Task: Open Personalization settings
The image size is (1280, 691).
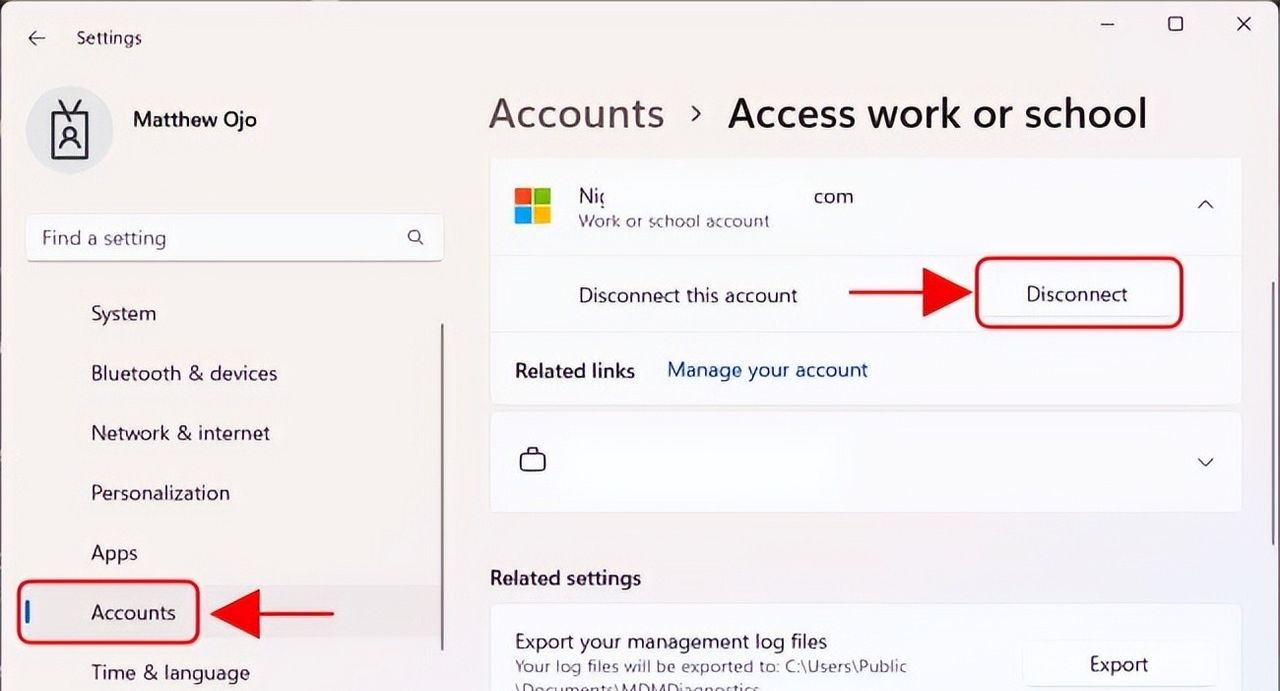Action: (x=160, y=493)
